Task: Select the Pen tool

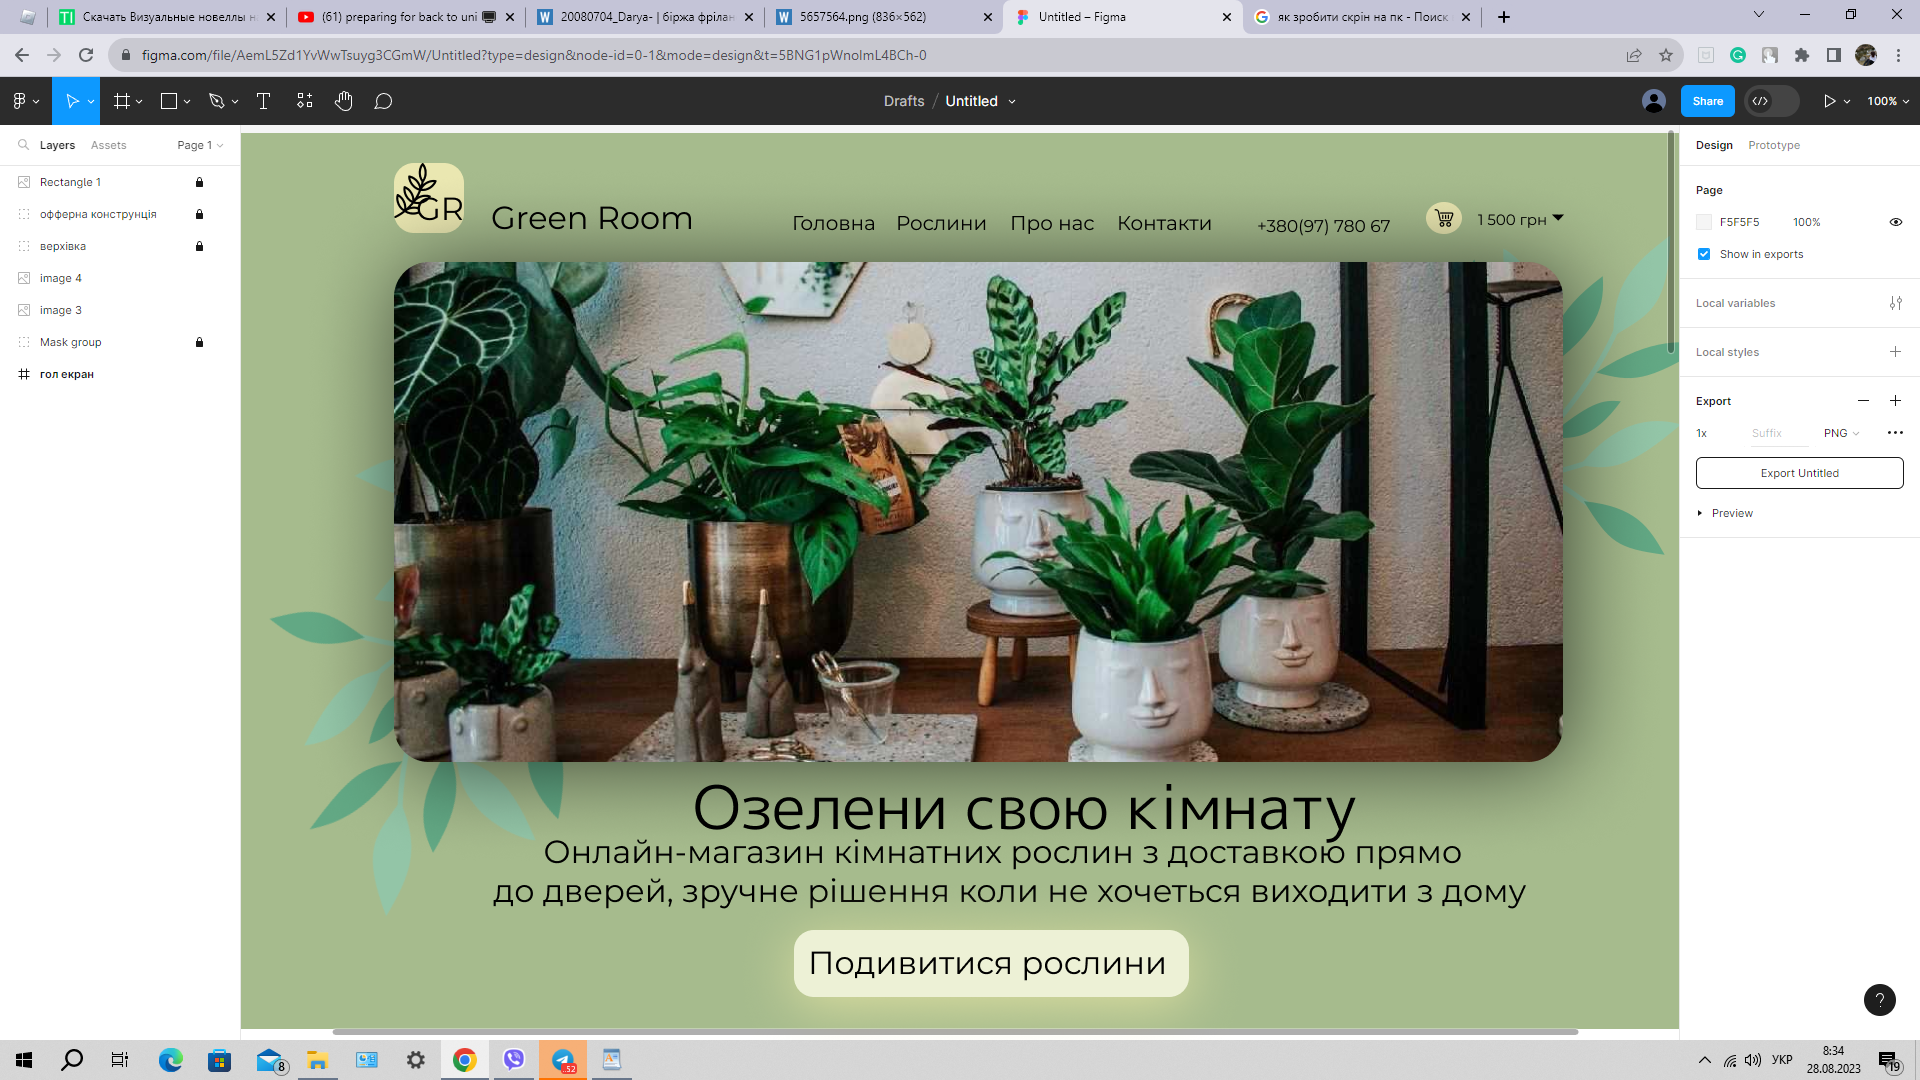Action: click(x=216, y=101)
